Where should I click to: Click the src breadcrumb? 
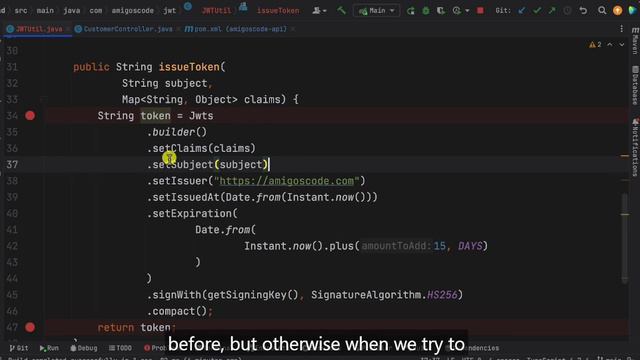coord(21,11)
